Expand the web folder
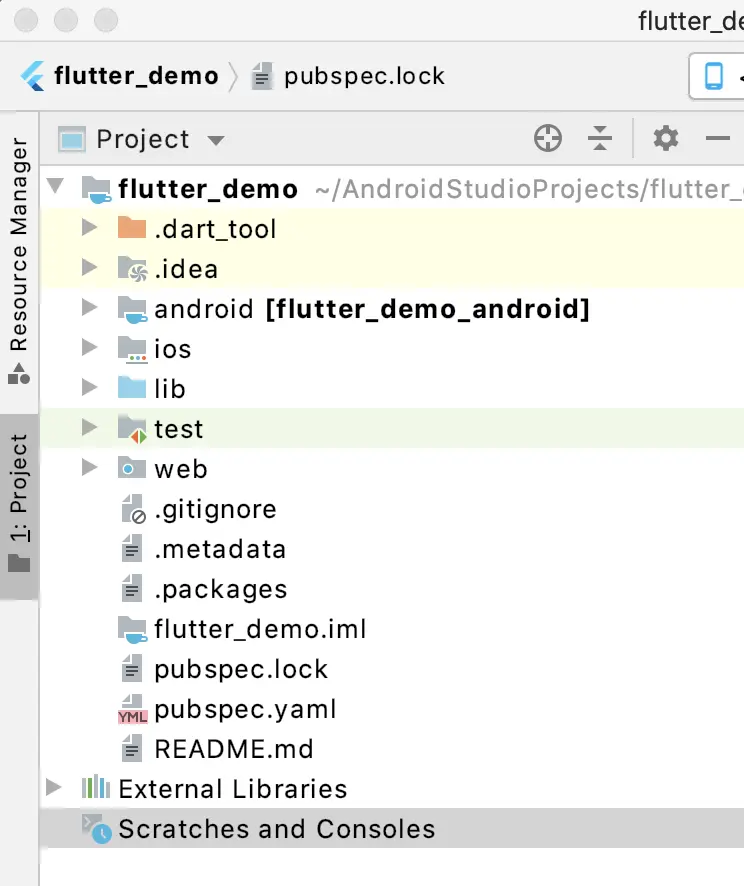The width and height of the screenshot is (744, 886). [89, 467]
